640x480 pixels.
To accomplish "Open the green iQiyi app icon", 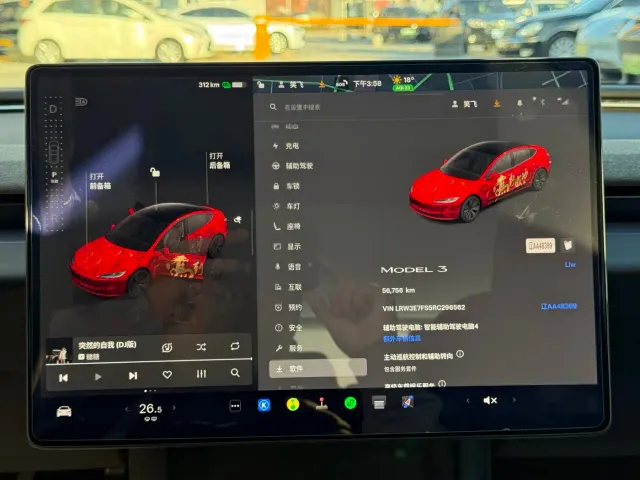I will [350, 403].
